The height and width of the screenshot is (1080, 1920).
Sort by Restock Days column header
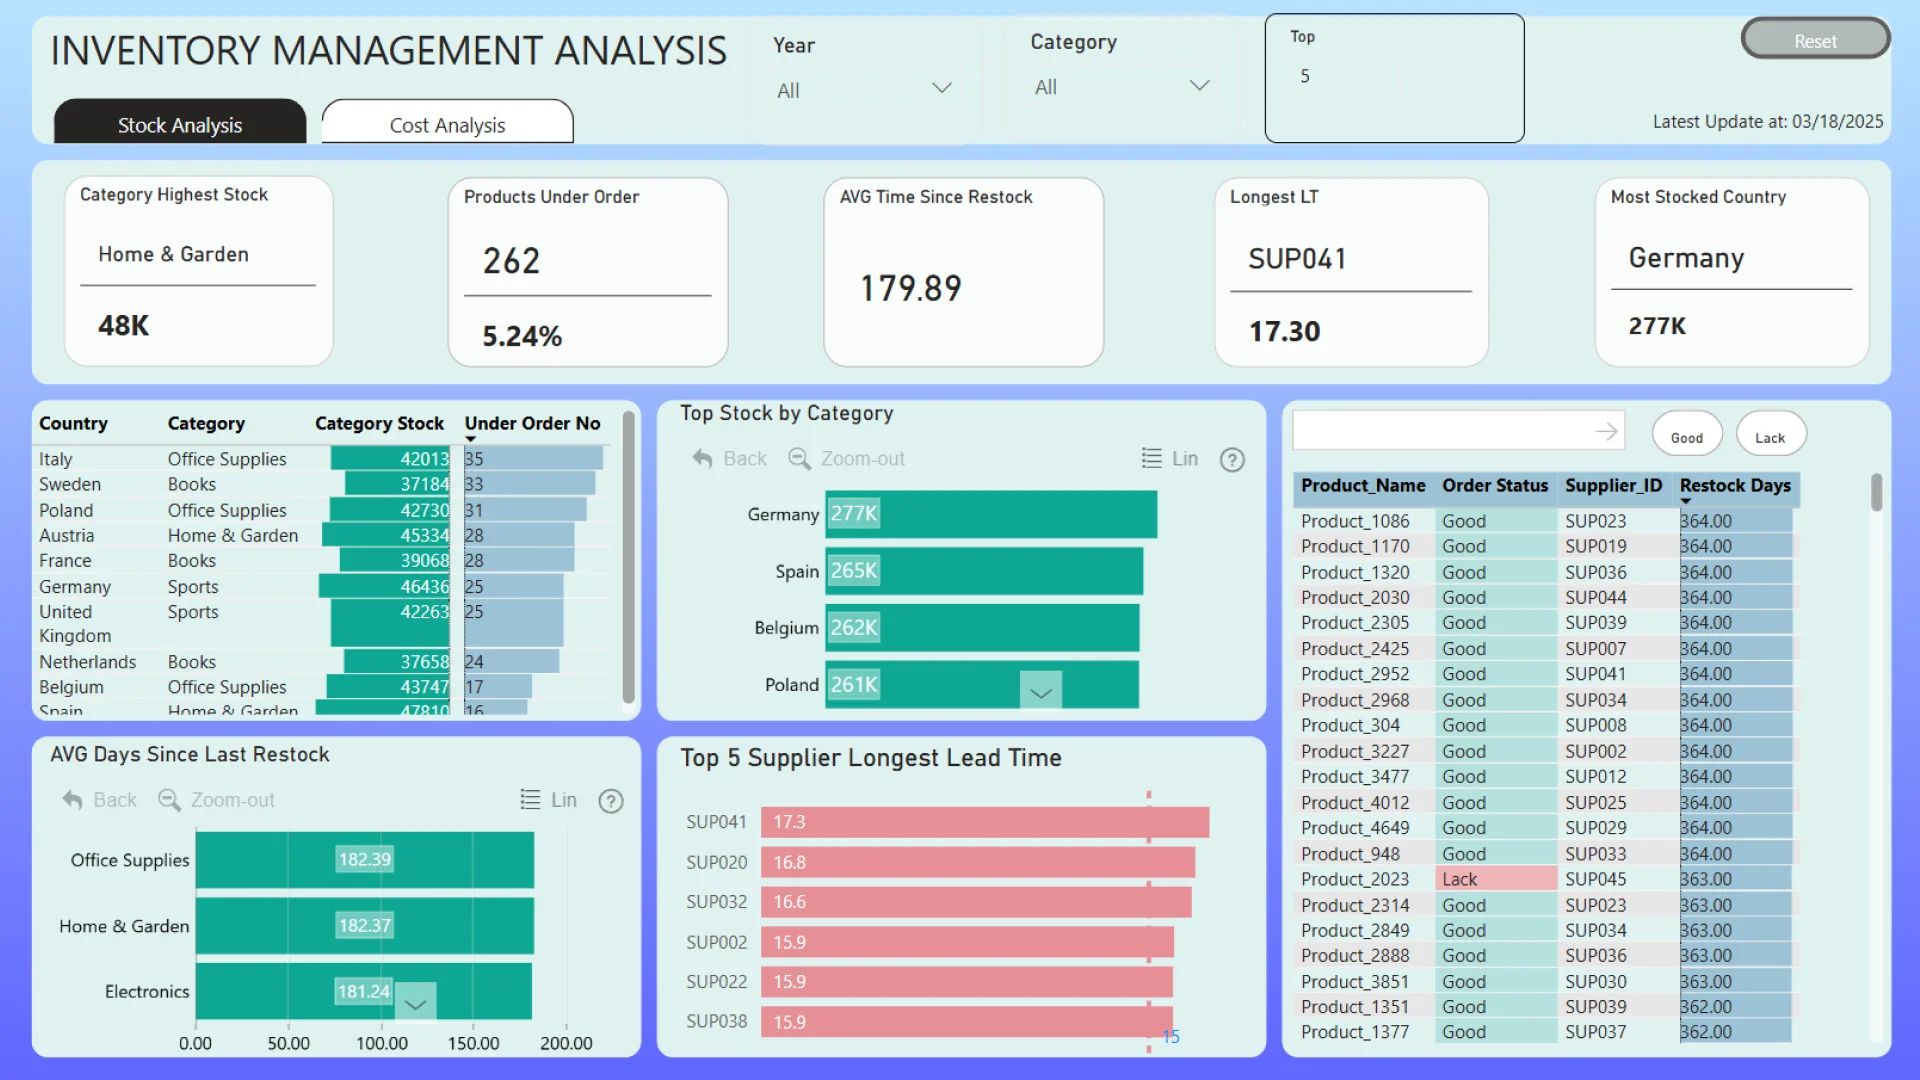1735,486
